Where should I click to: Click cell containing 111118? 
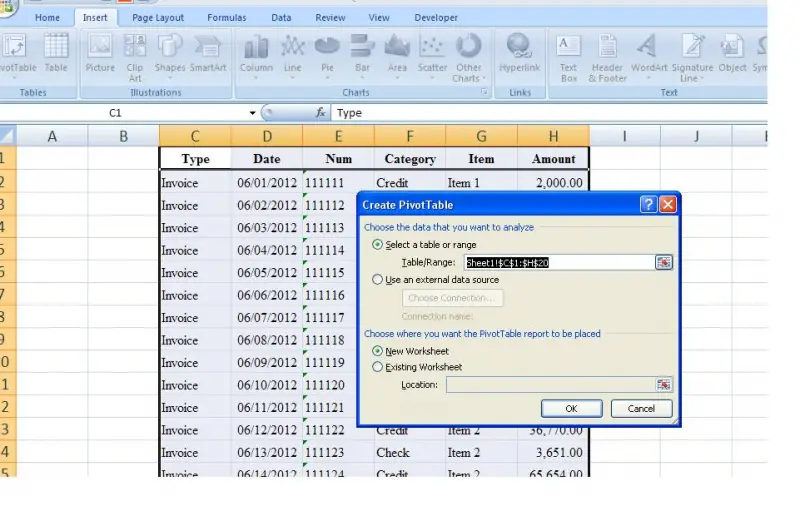click(330, 340)
